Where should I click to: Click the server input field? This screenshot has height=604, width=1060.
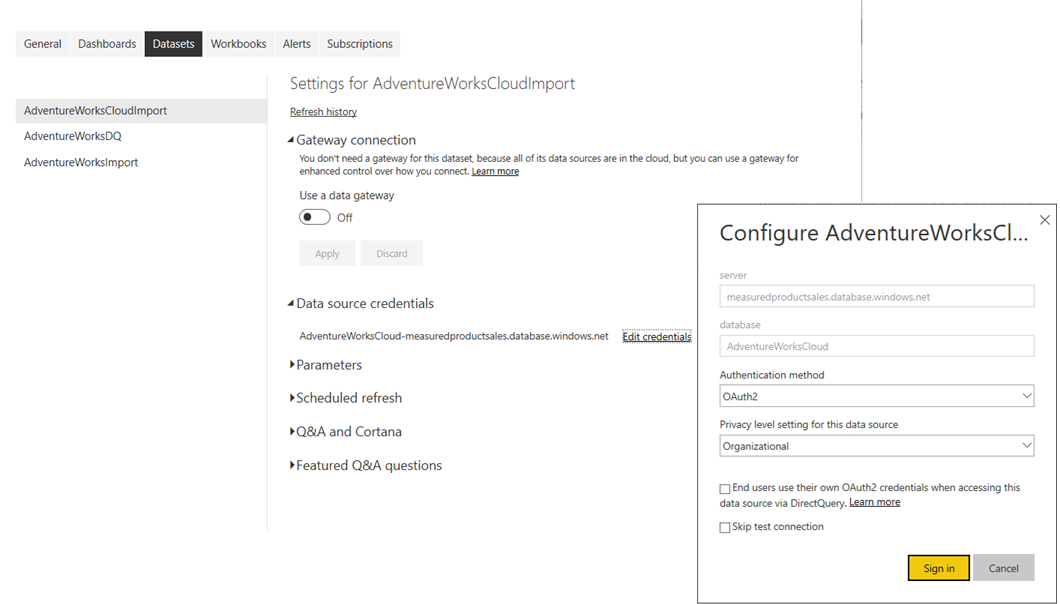tap(876, 295)
